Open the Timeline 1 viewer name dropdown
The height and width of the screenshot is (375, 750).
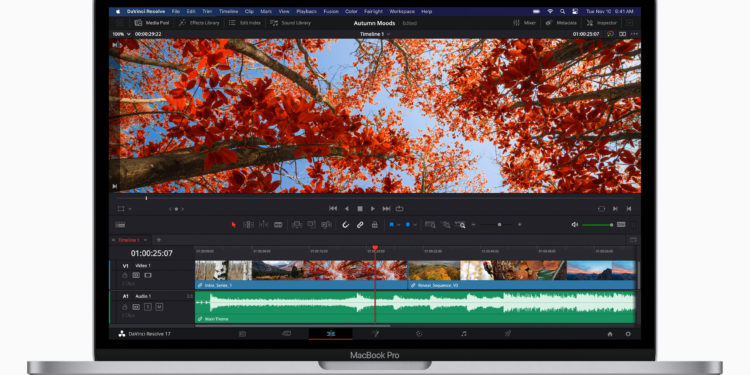[375, 34]
